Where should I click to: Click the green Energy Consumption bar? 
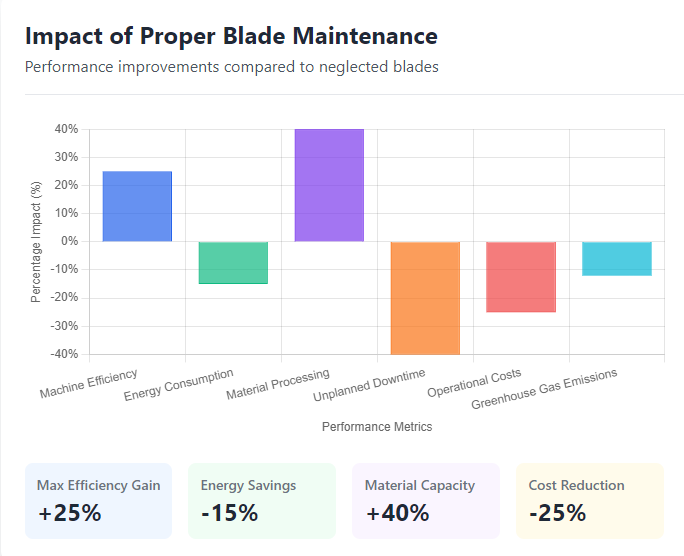(233, 263)
